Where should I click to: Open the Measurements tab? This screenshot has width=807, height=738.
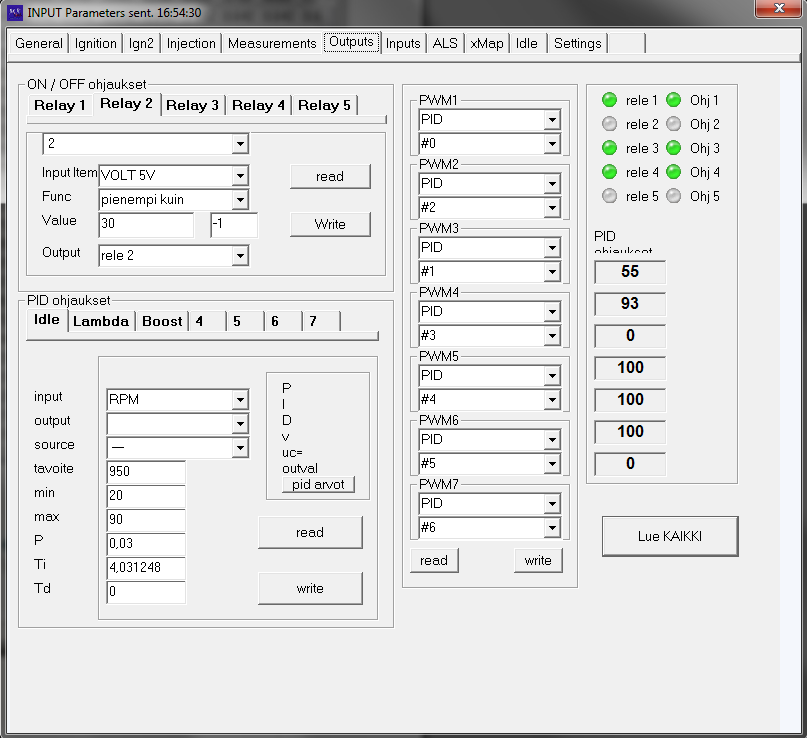point(272,43)
